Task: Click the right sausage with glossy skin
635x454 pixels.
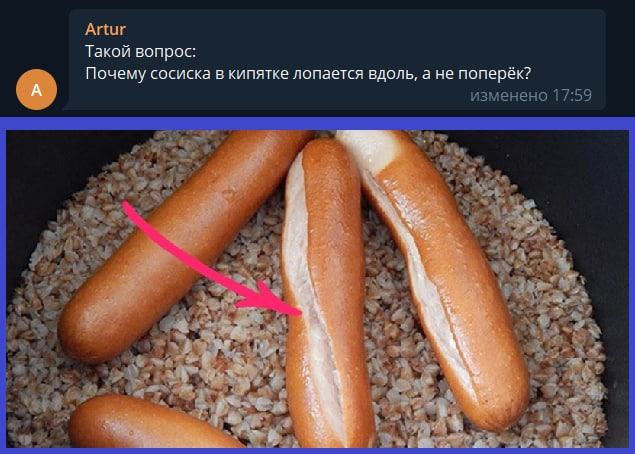Action: (441, 275)
